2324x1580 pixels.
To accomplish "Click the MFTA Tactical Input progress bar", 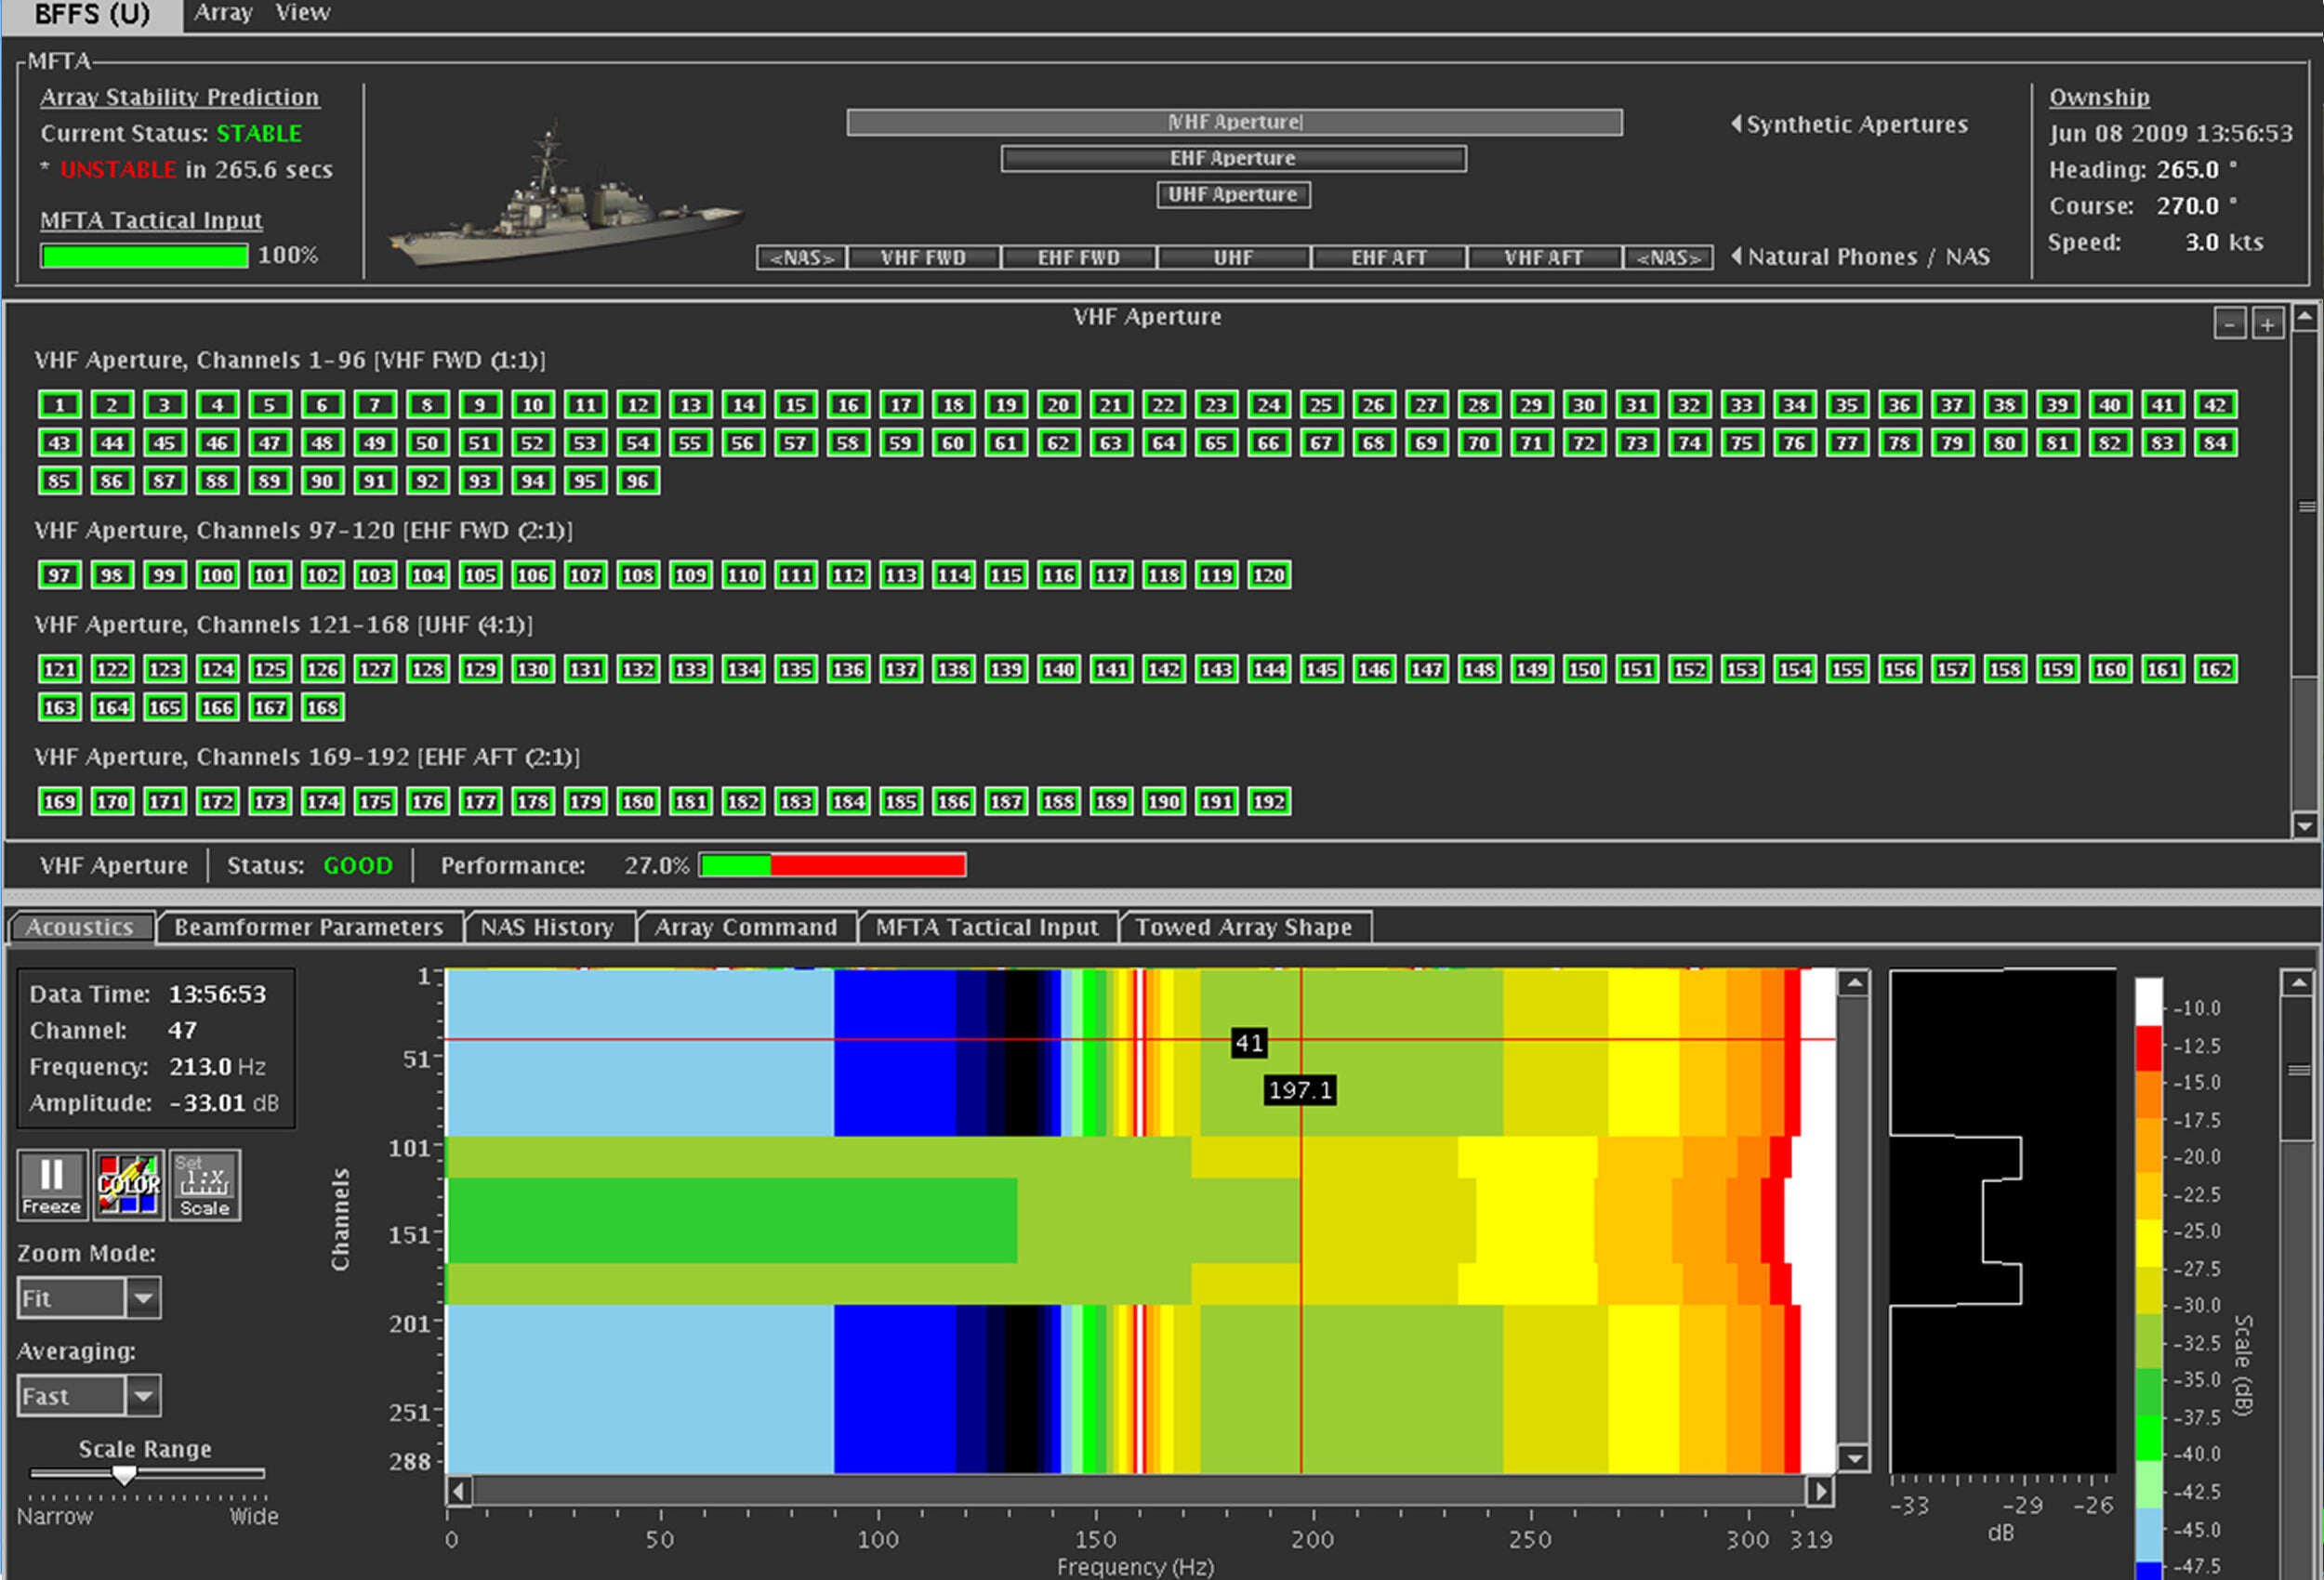I will pyautogui.click(x=145, y=256).
